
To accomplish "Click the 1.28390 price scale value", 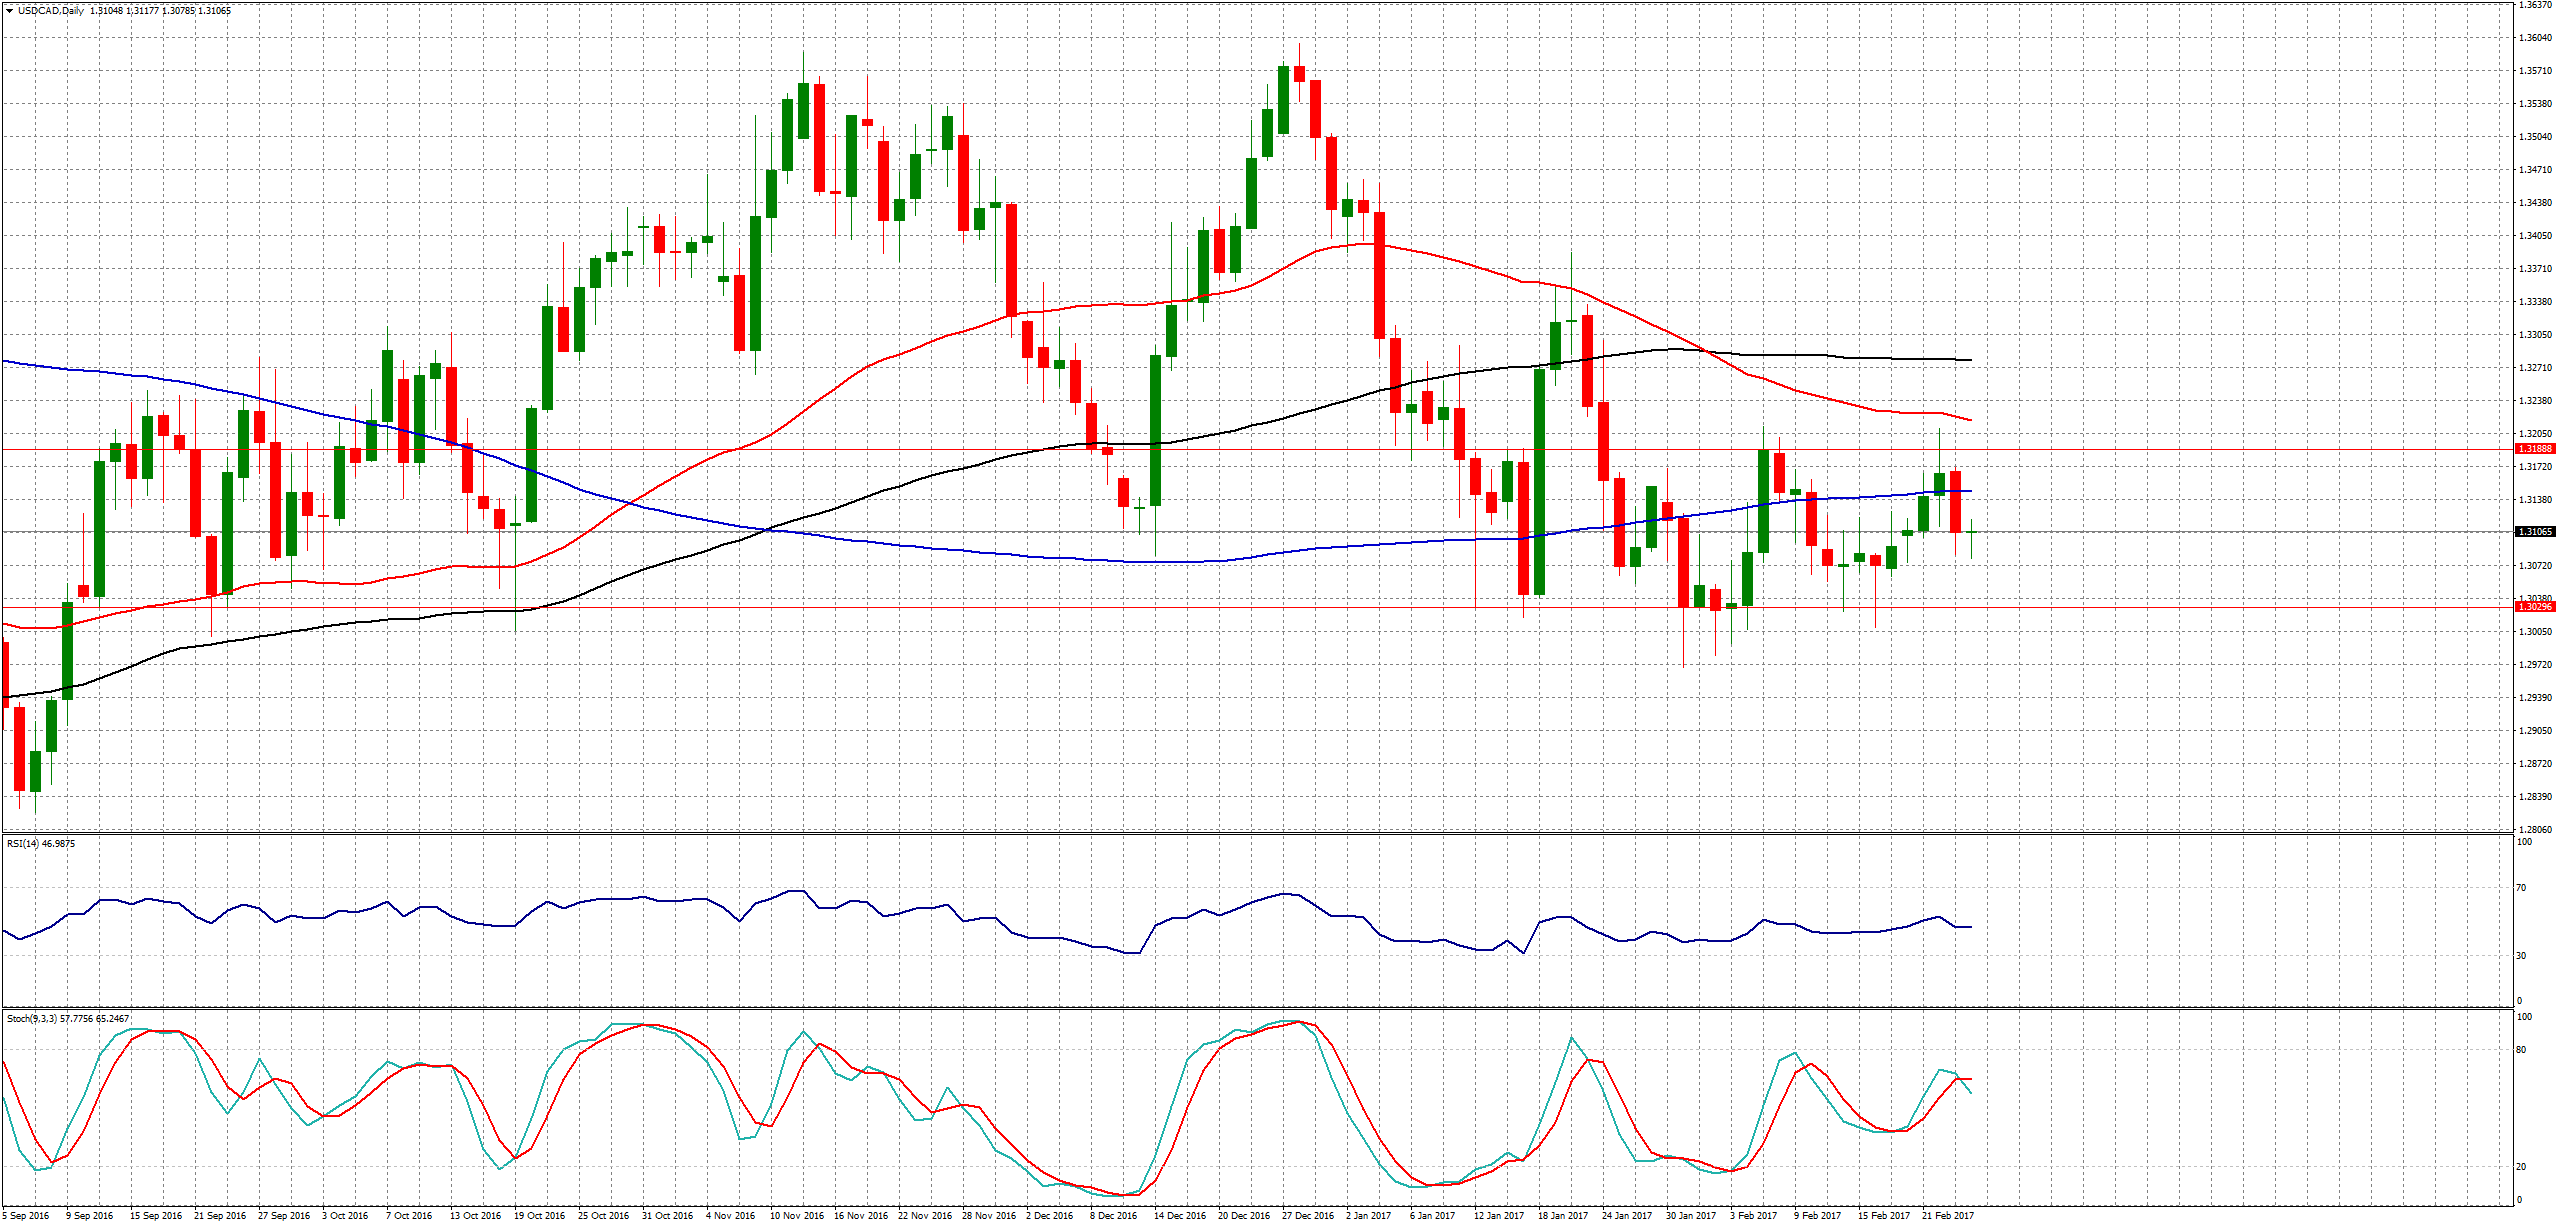I will 2534,797.
